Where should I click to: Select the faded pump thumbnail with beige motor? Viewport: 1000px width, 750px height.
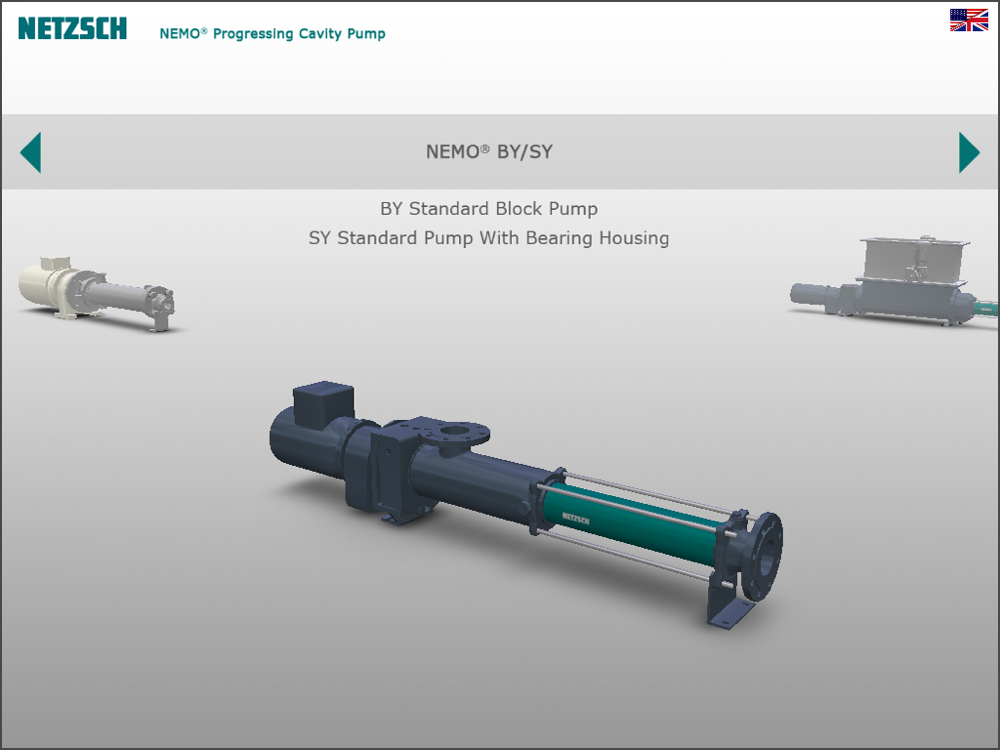pos(97,293)
